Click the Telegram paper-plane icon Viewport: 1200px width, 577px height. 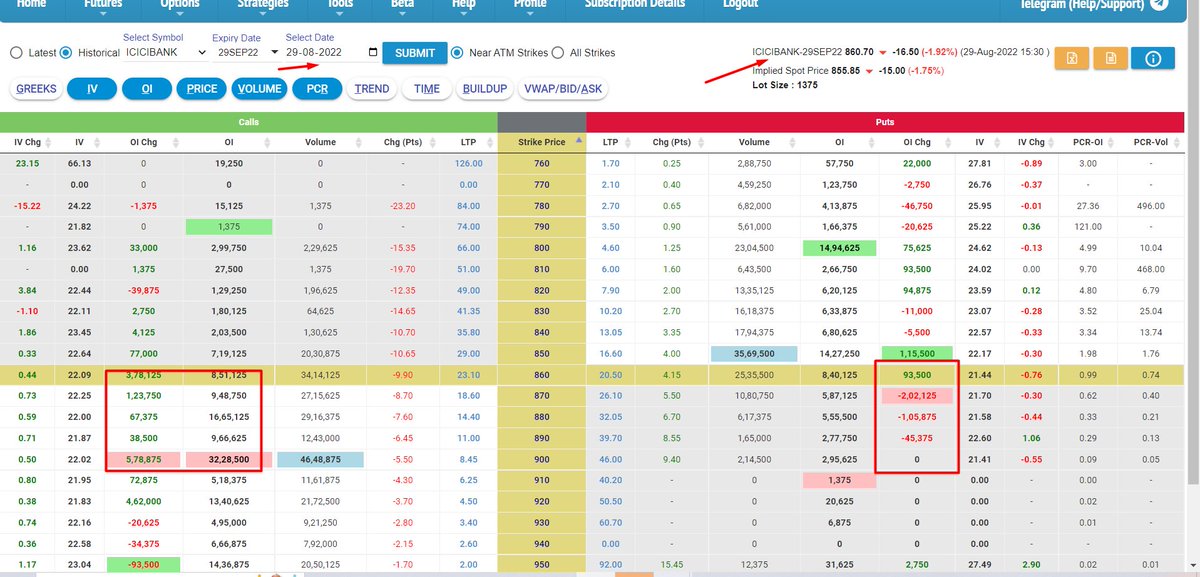(1160, 4)
